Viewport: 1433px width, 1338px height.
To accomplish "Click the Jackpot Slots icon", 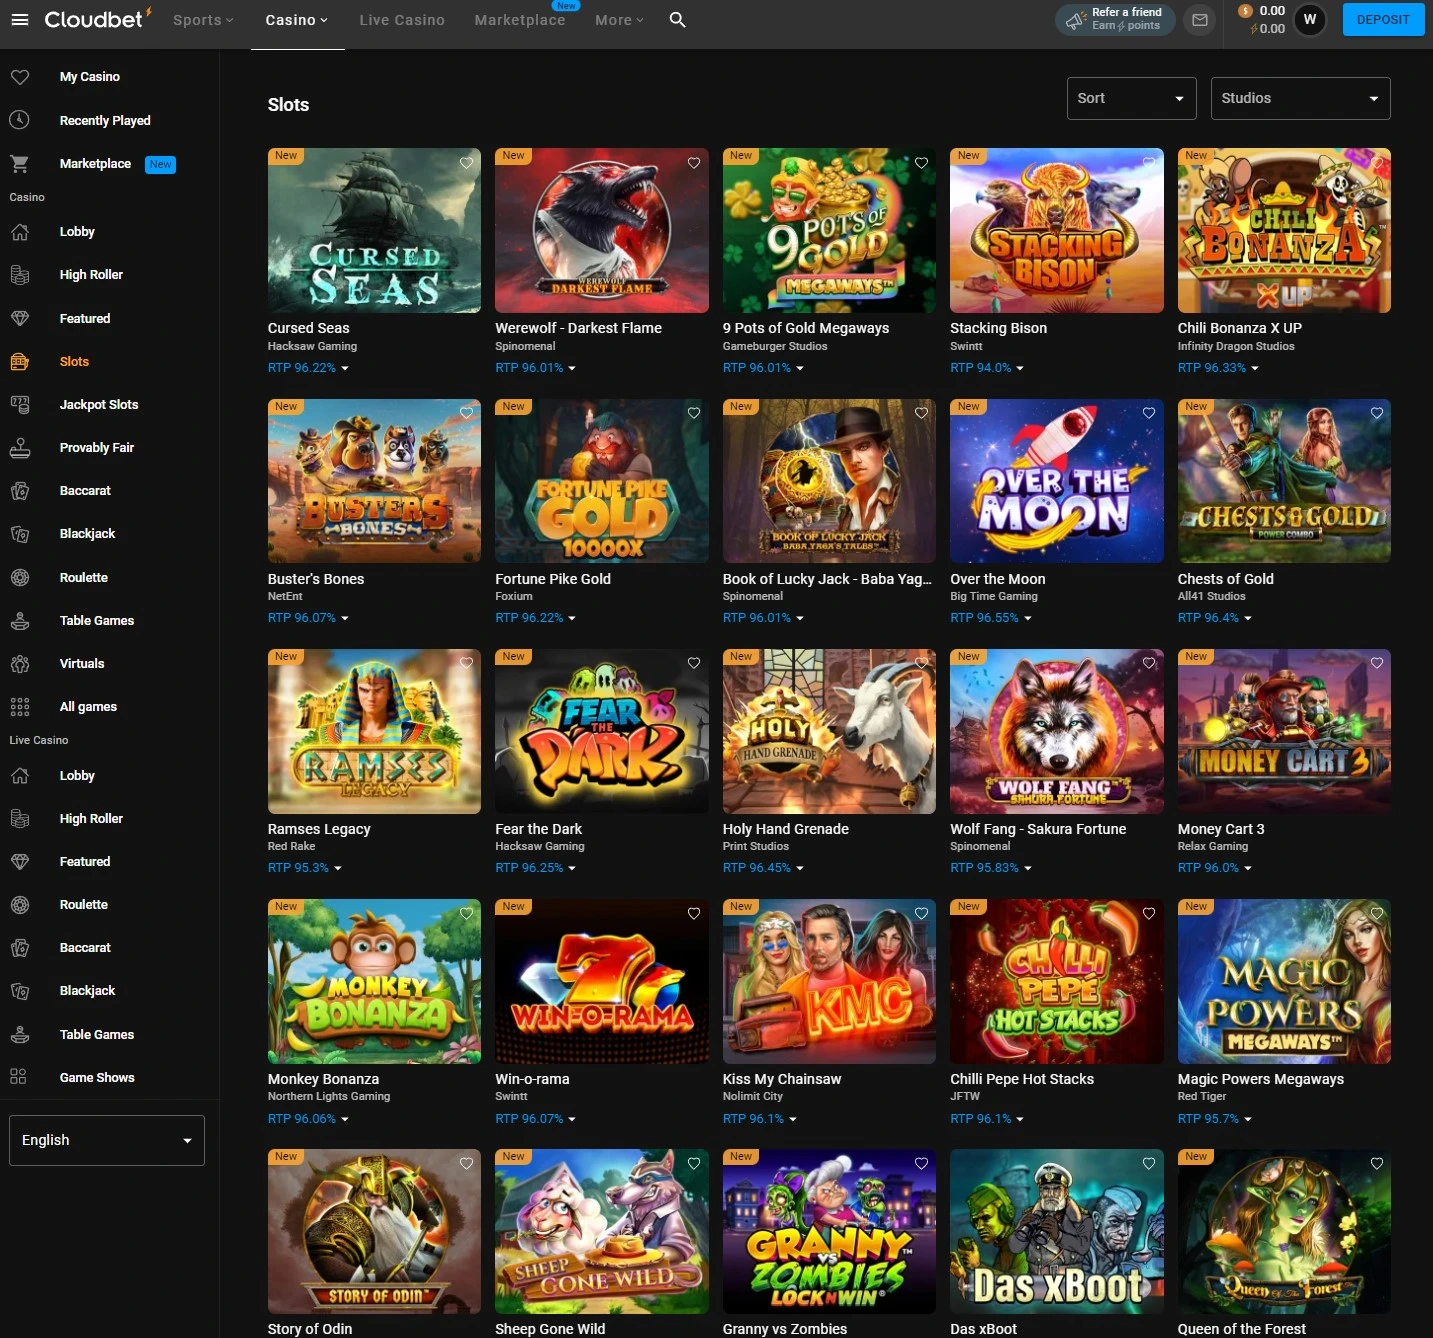I will coord(20,405).
